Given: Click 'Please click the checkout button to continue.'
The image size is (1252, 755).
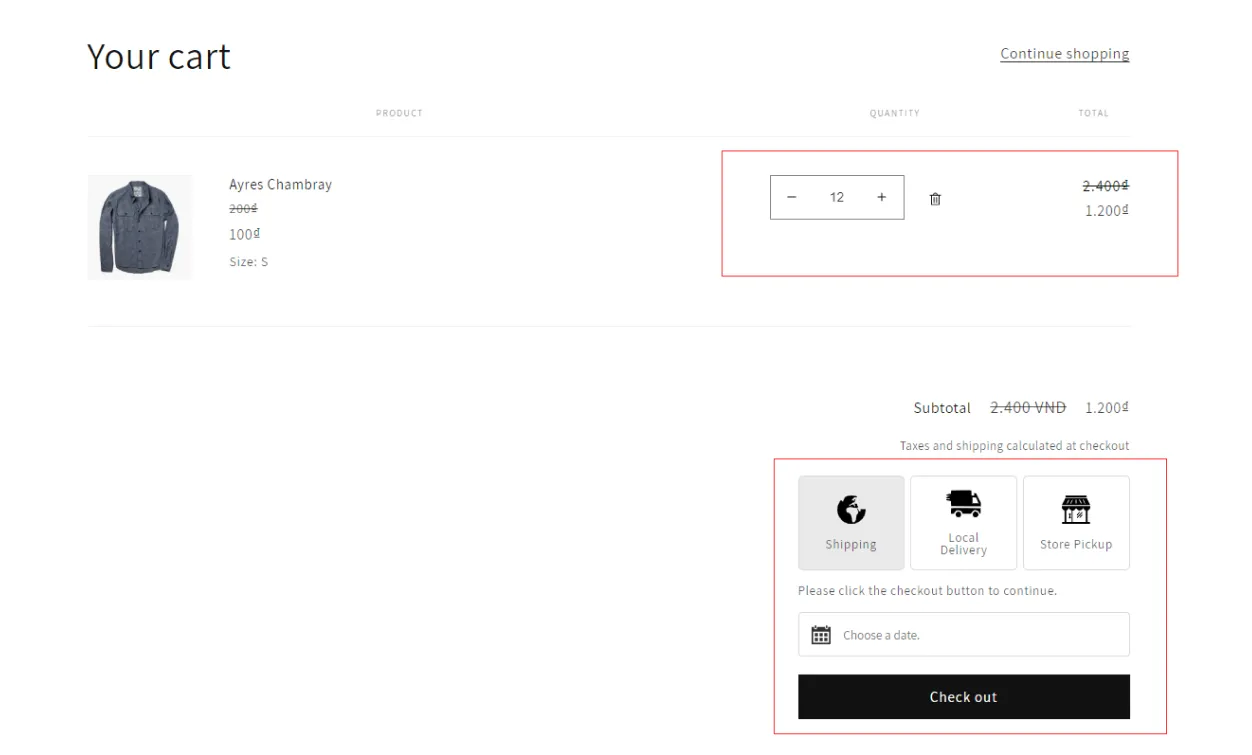Looking at the screenshot, I should pos(927,591).
